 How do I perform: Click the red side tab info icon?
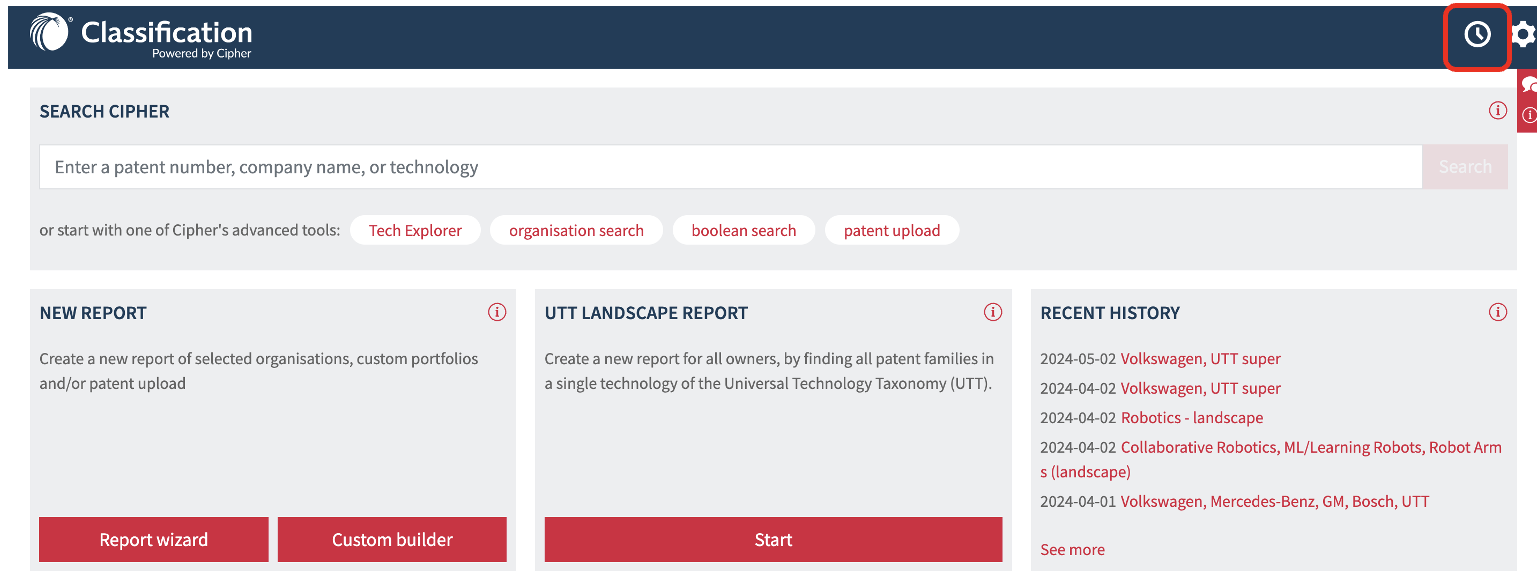pyautogui.click(x=1530, y=115)
